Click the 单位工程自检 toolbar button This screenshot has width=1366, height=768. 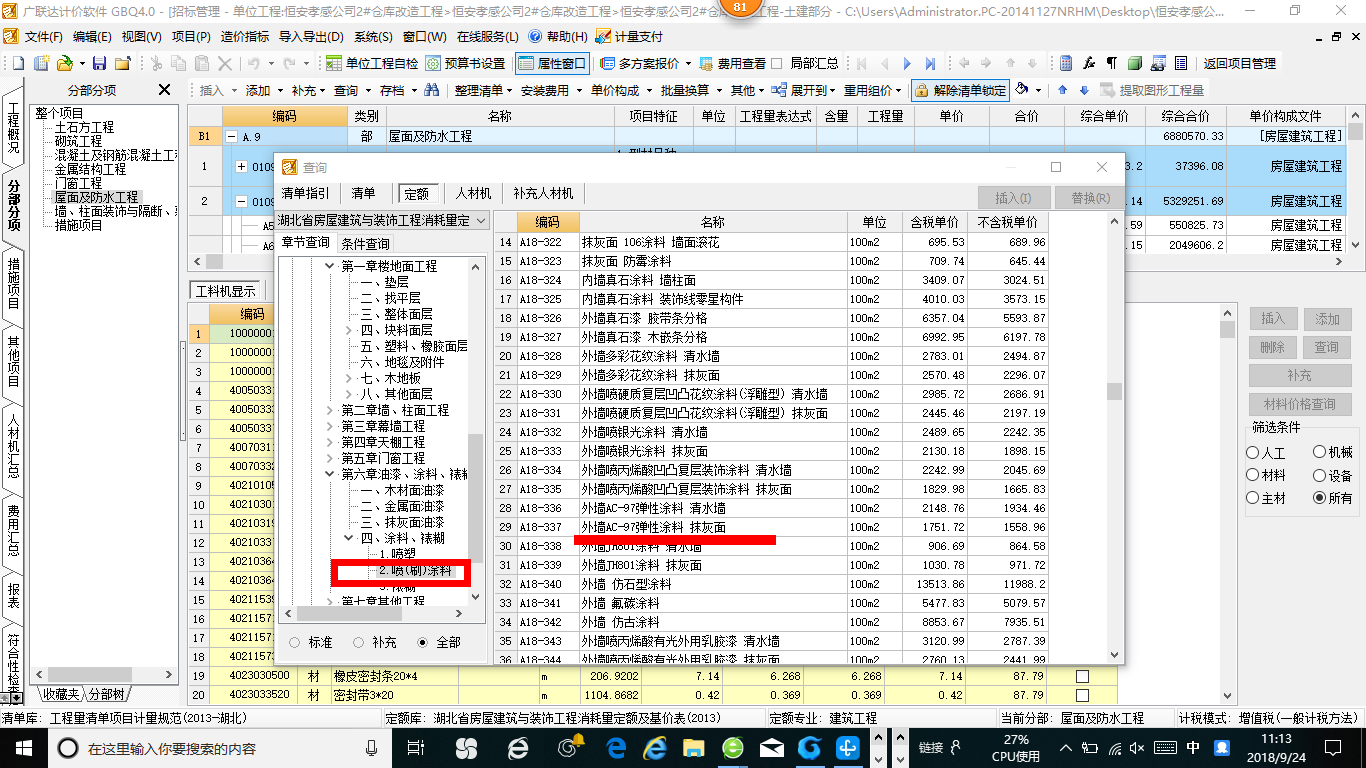click(372, 63)
